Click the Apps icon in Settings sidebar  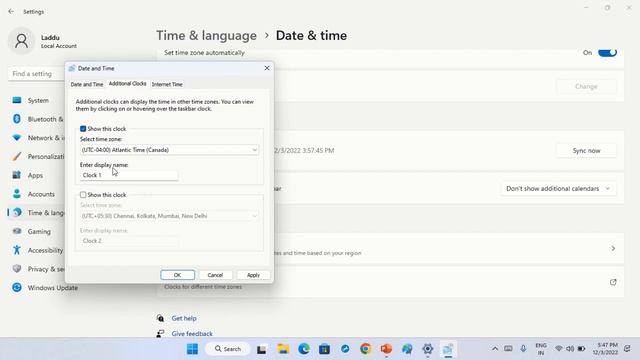tap(17, 175)
